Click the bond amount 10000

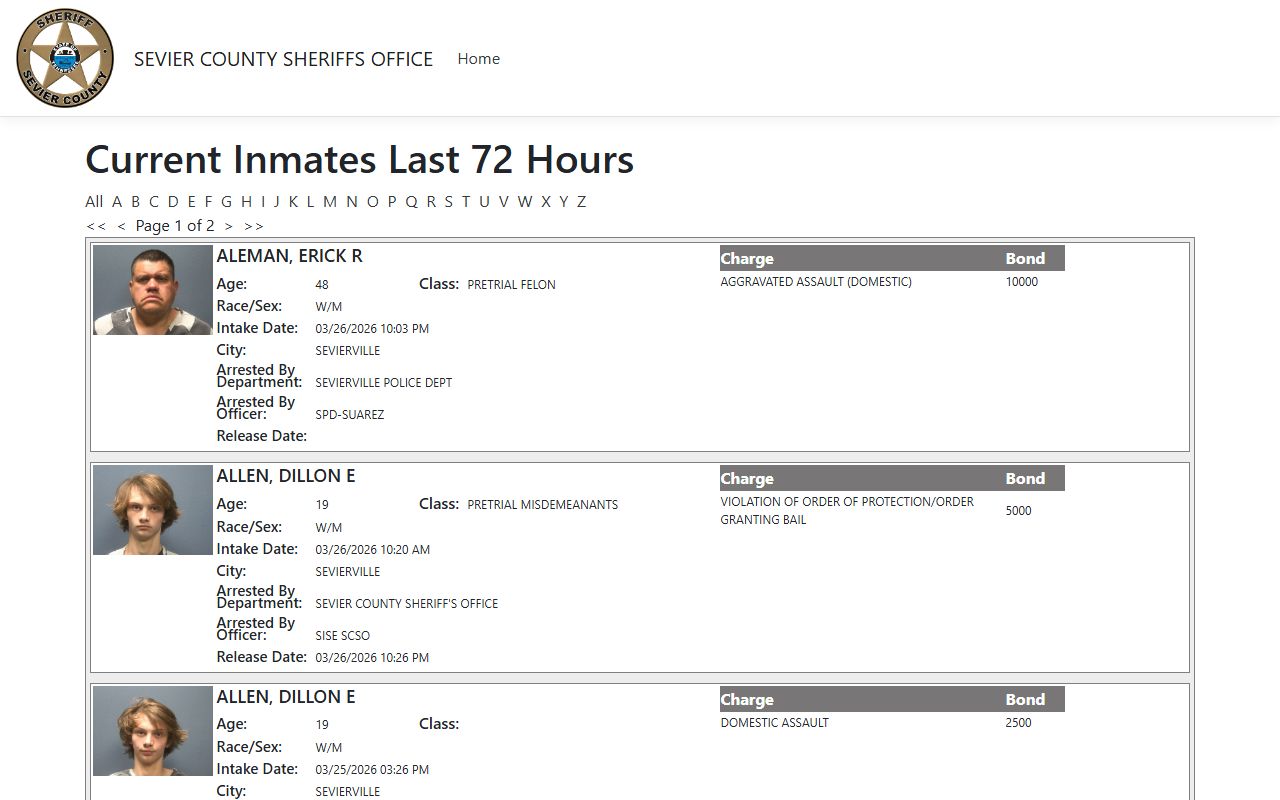[1022, 282]
